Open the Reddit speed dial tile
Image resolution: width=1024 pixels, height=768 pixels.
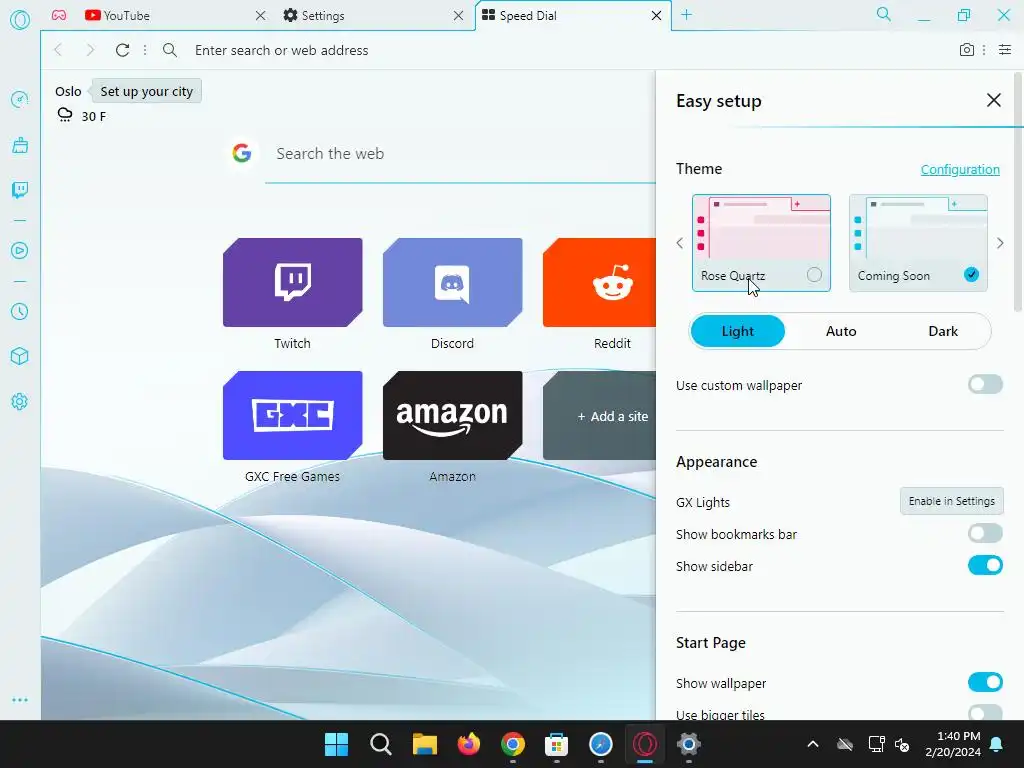click(600, 282)
